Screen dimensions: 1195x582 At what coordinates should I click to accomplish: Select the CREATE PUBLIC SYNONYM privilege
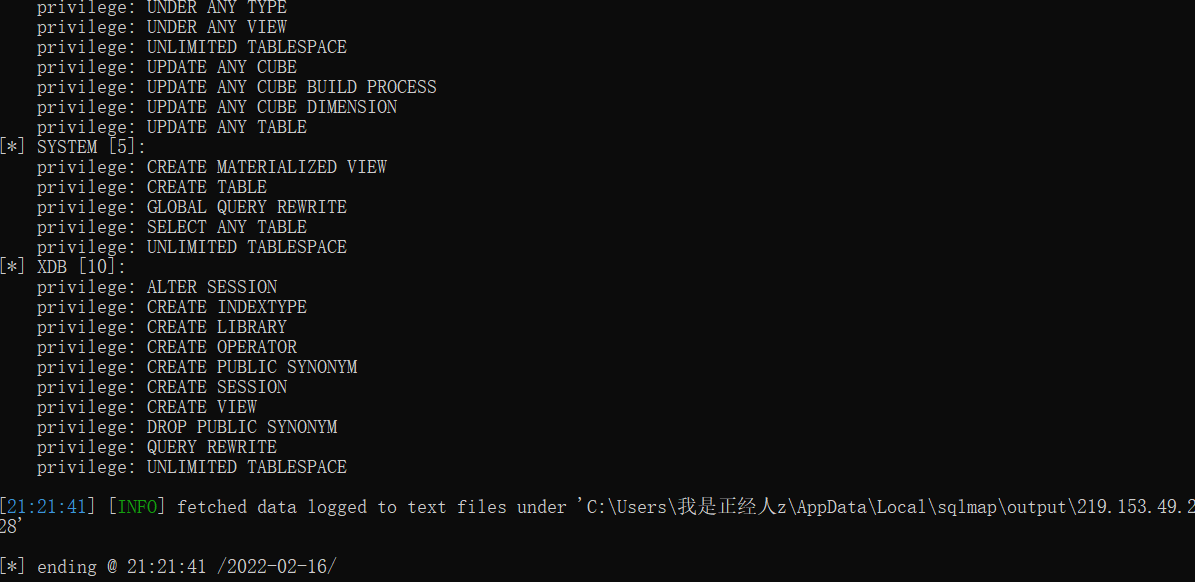click(251, 367)
